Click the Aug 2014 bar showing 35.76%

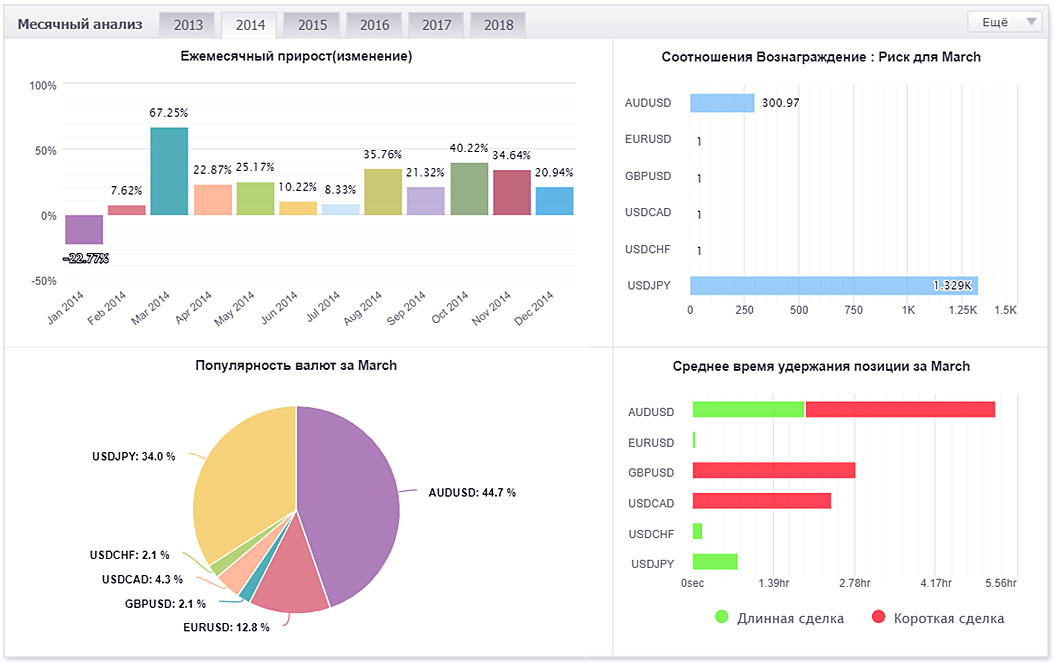[x=383, y=192]
